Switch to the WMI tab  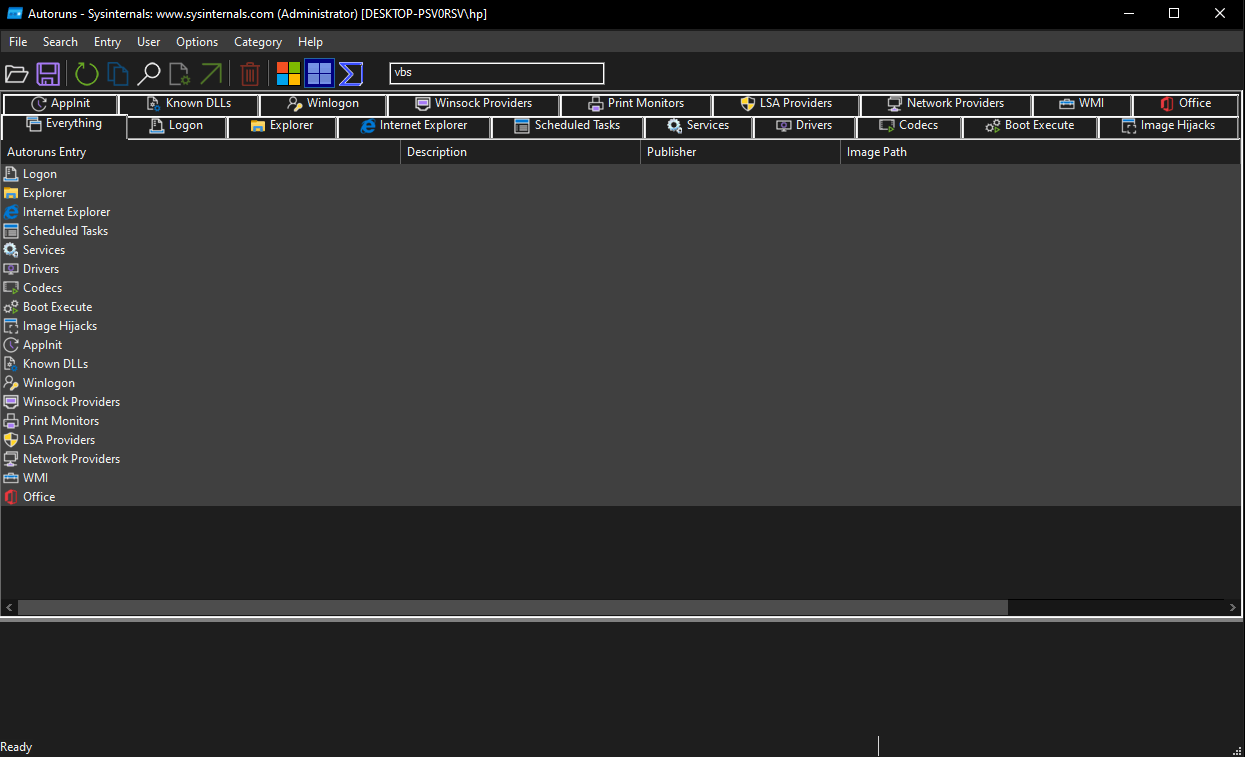1082,104
